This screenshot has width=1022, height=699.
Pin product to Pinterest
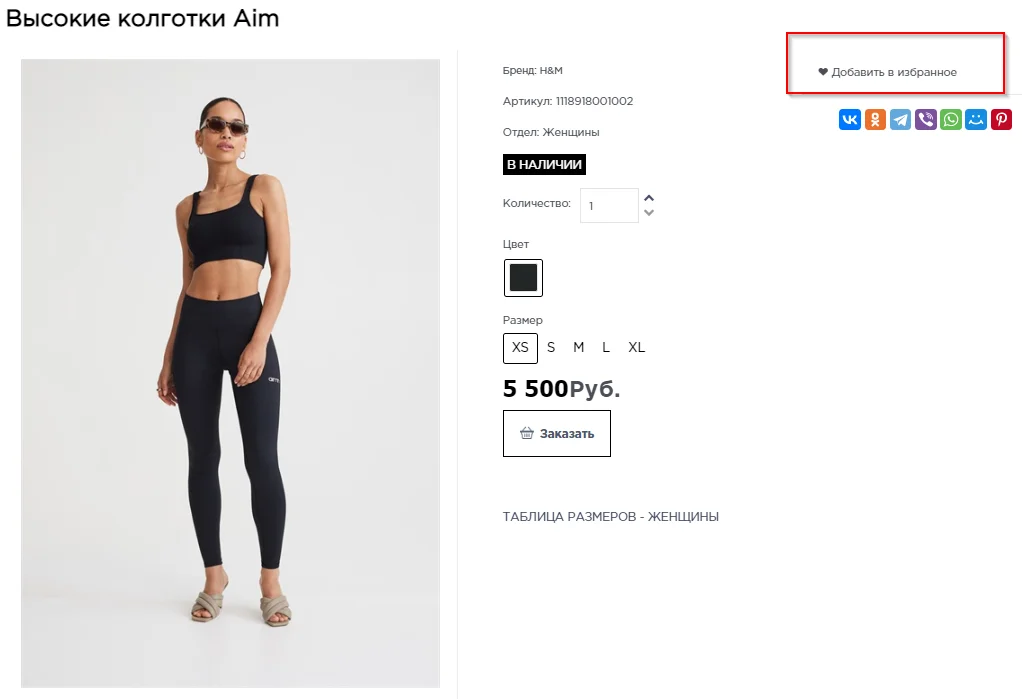coord(1001,120)
